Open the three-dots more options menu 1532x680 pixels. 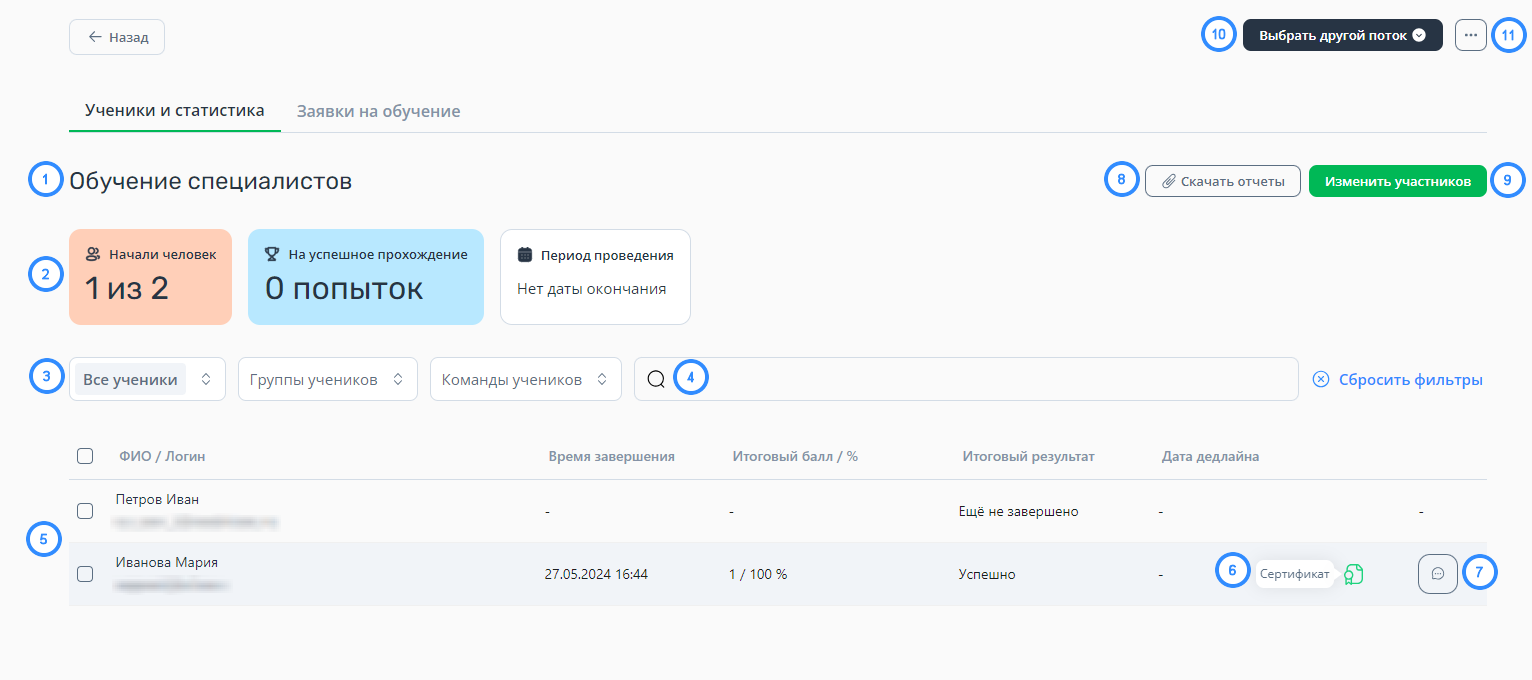coord(1470,35)
